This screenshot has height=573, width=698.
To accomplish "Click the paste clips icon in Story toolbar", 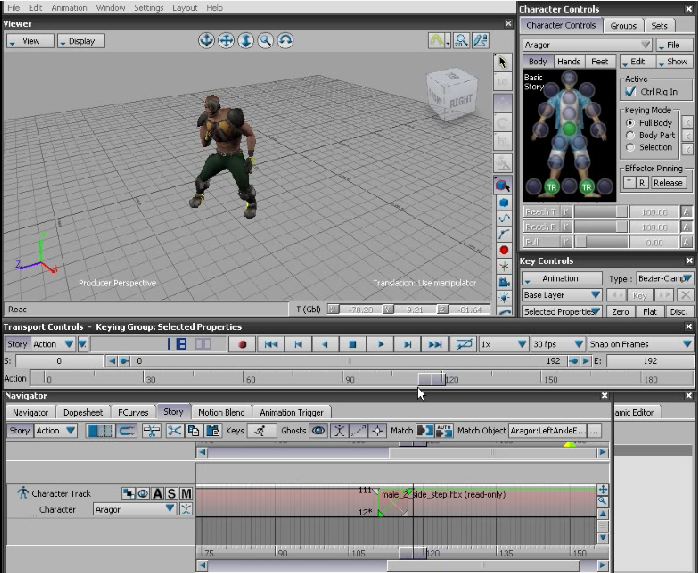I will [x=213, y=431].
